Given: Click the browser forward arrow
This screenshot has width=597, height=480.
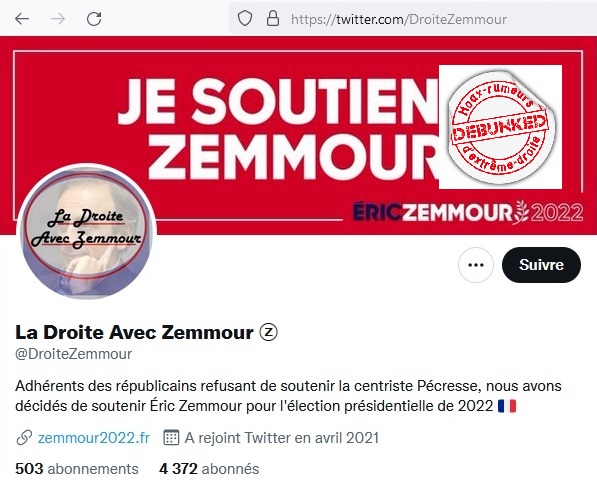Looking at the screenshot, I should point(58,18).
